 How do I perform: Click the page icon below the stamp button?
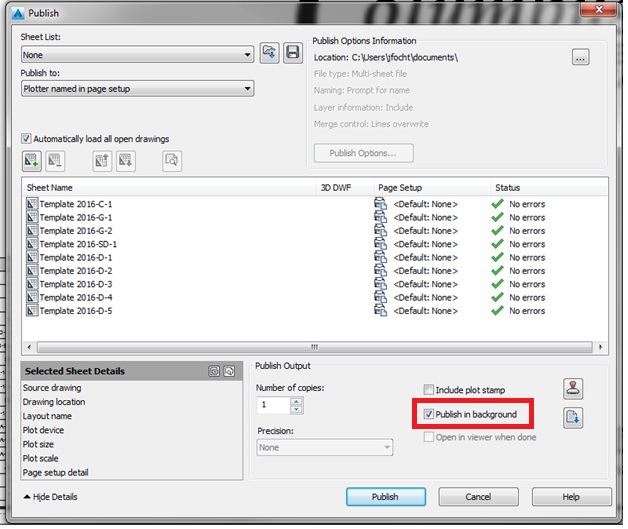pyautogui.click(x=573, y=418)
